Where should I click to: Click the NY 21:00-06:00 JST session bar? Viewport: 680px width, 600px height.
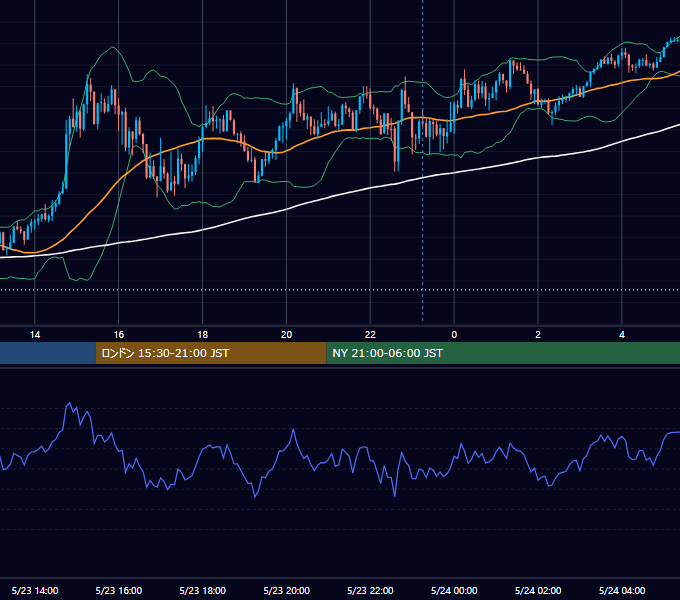pos(503,353)
